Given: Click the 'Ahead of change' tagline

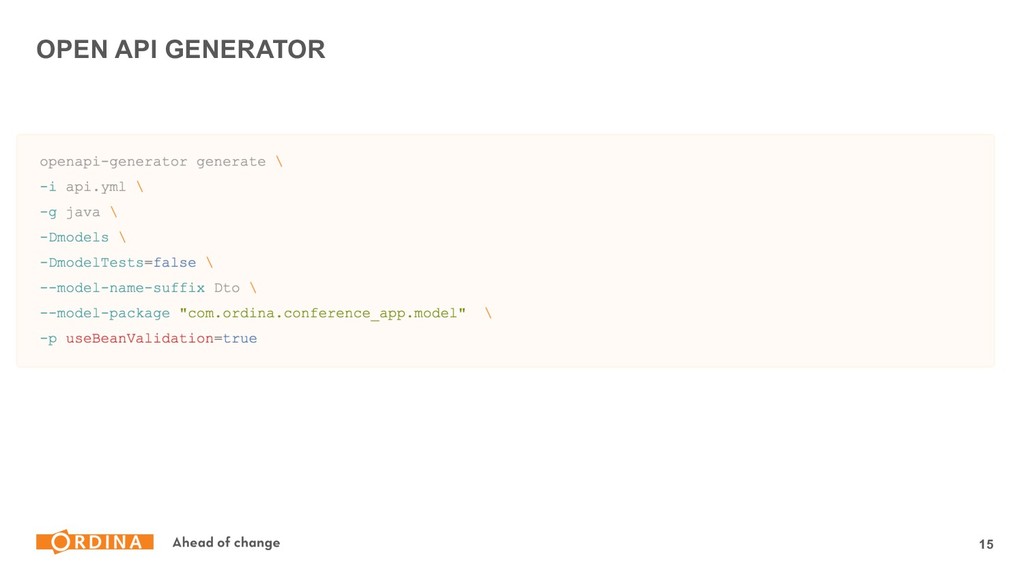Looking at the screenshot, I should [226, 542].
